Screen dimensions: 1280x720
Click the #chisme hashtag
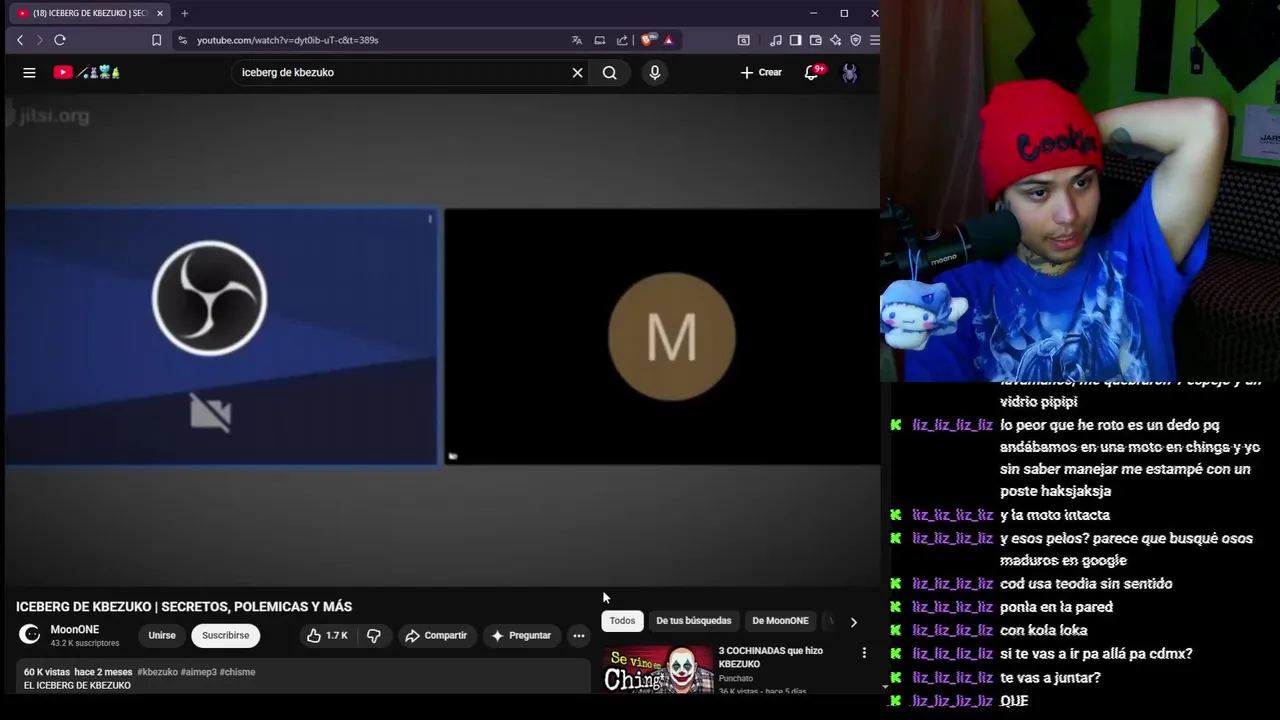(238, 672)
